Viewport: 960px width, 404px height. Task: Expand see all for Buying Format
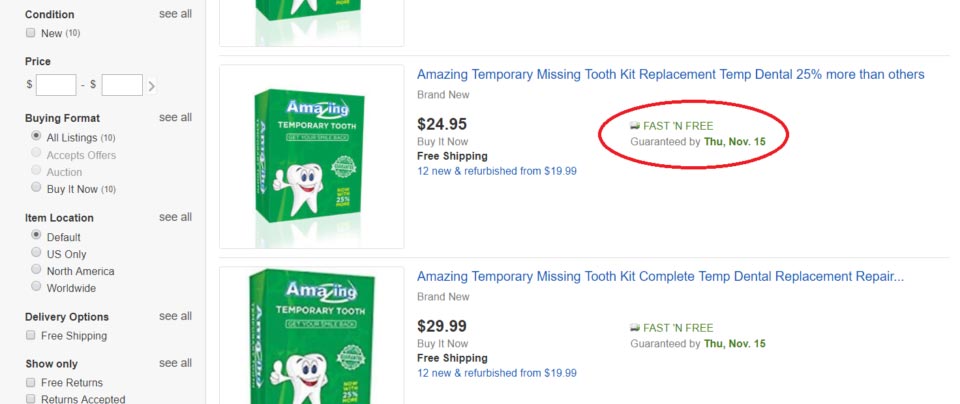click(175, 118)
